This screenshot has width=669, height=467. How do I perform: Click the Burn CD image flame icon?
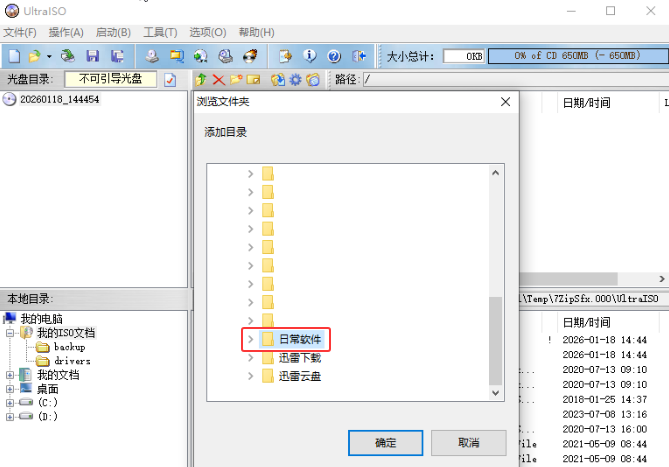(252, 56)
